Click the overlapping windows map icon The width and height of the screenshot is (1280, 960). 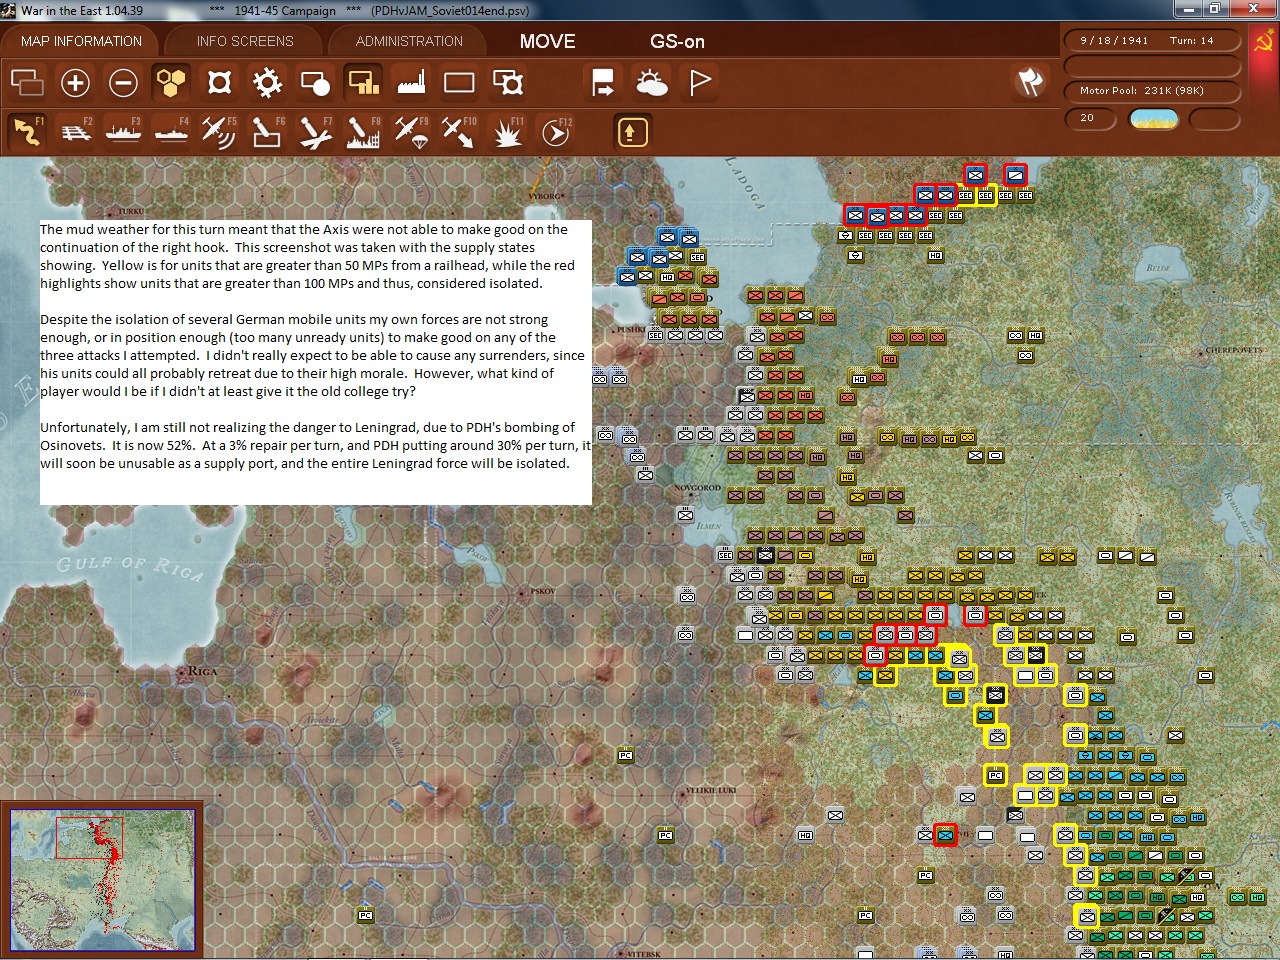(x=27, y=82)
